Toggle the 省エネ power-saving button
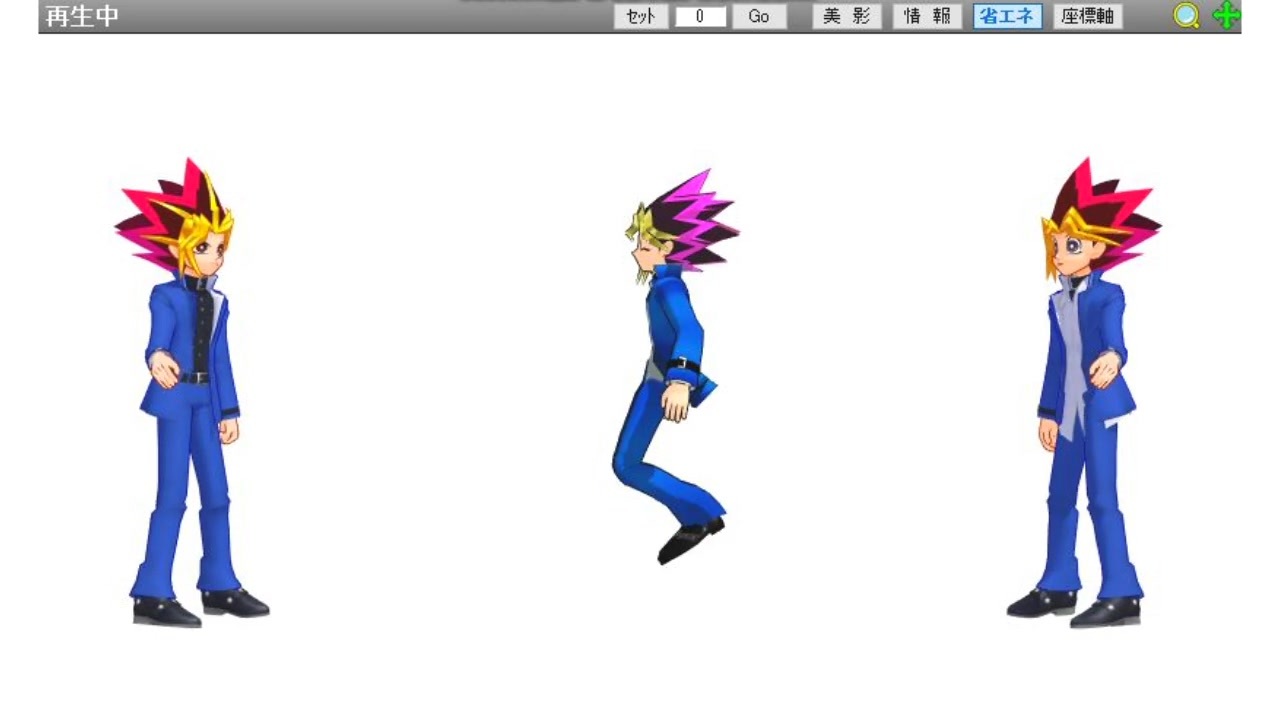Viewport: 1280px width, 720px height. [1008, 16]
